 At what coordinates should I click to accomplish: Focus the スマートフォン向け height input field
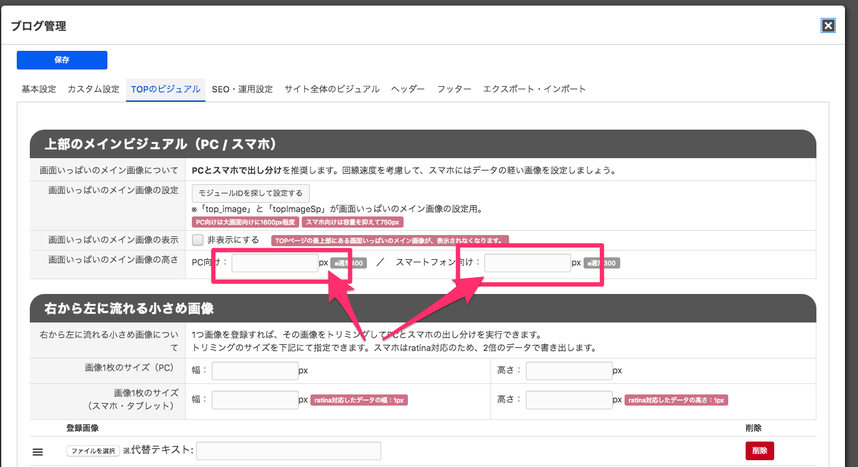(x=526, y=263)
